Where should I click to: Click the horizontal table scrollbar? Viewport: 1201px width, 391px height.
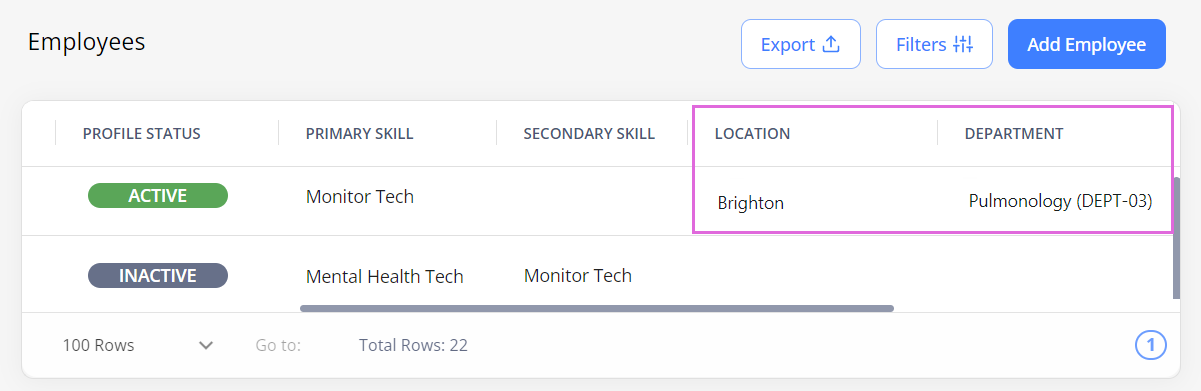pos(597,308)
